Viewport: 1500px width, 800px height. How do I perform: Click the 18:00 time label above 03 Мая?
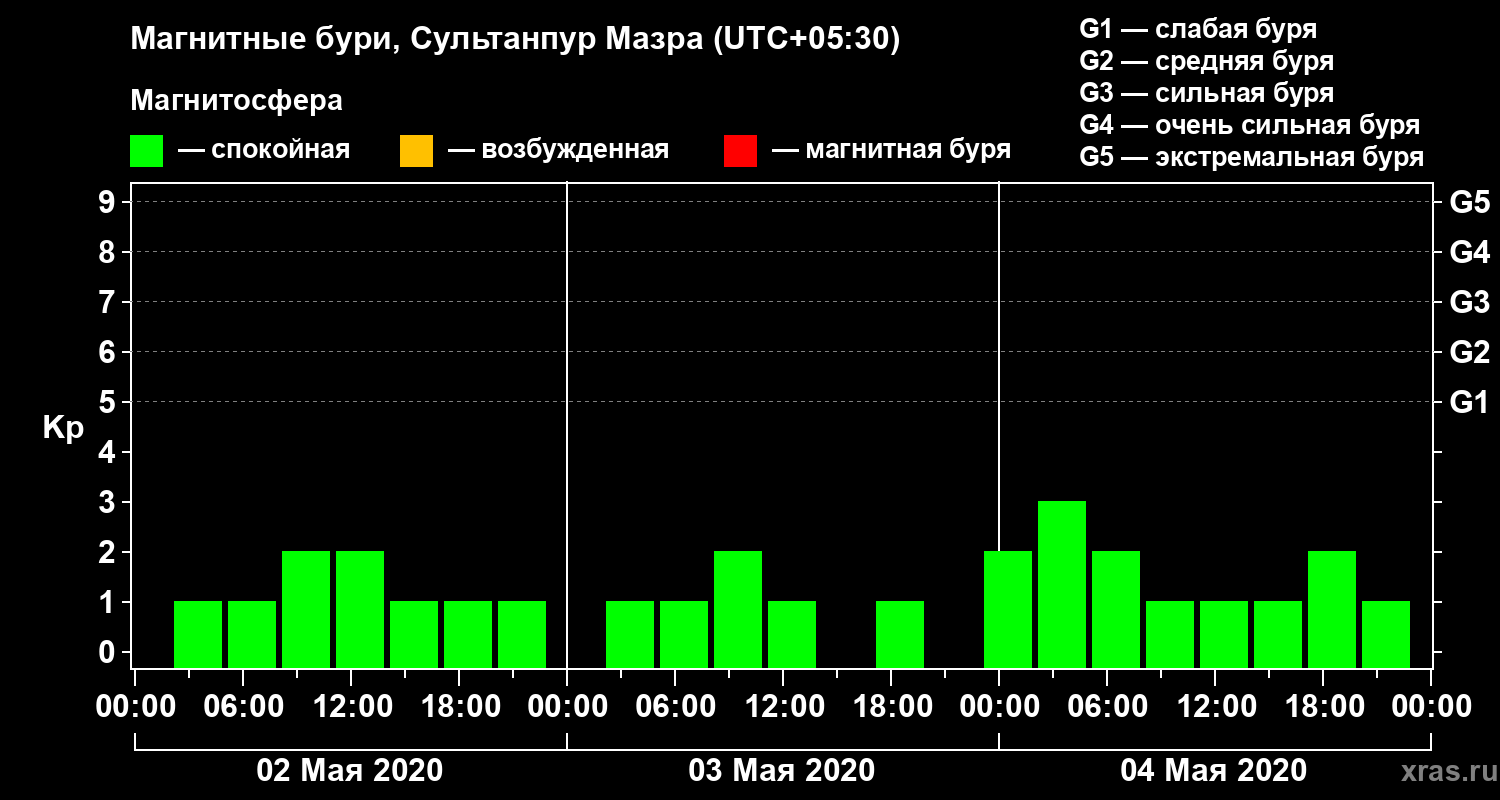pyautogui.click(x=891, y=706)
